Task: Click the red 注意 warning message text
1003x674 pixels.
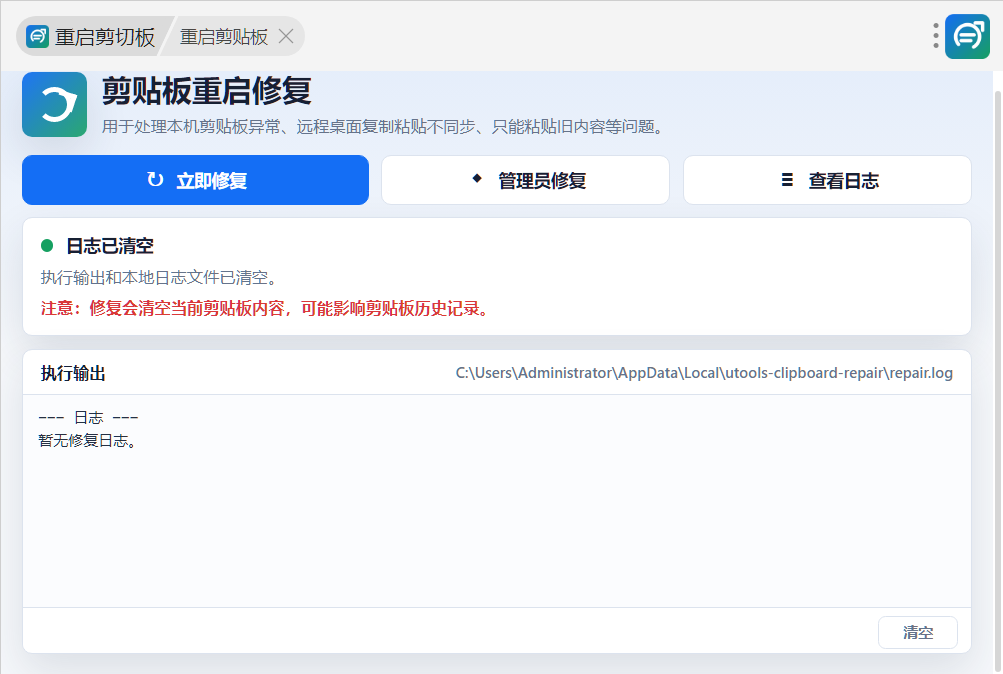Action: tap(265, 309)
